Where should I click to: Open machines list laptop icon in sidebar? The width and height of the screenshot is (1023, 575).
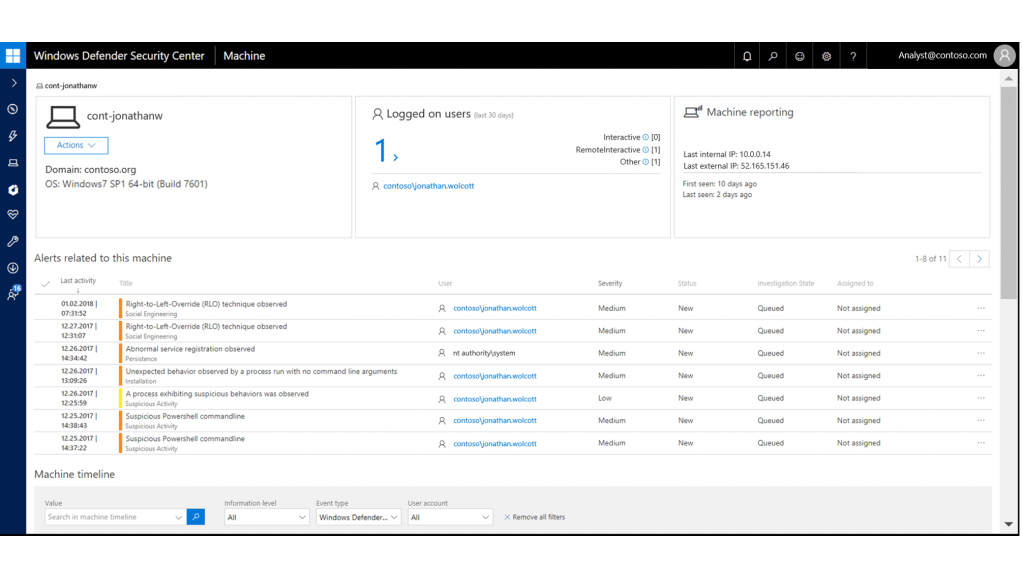(13, 162)
